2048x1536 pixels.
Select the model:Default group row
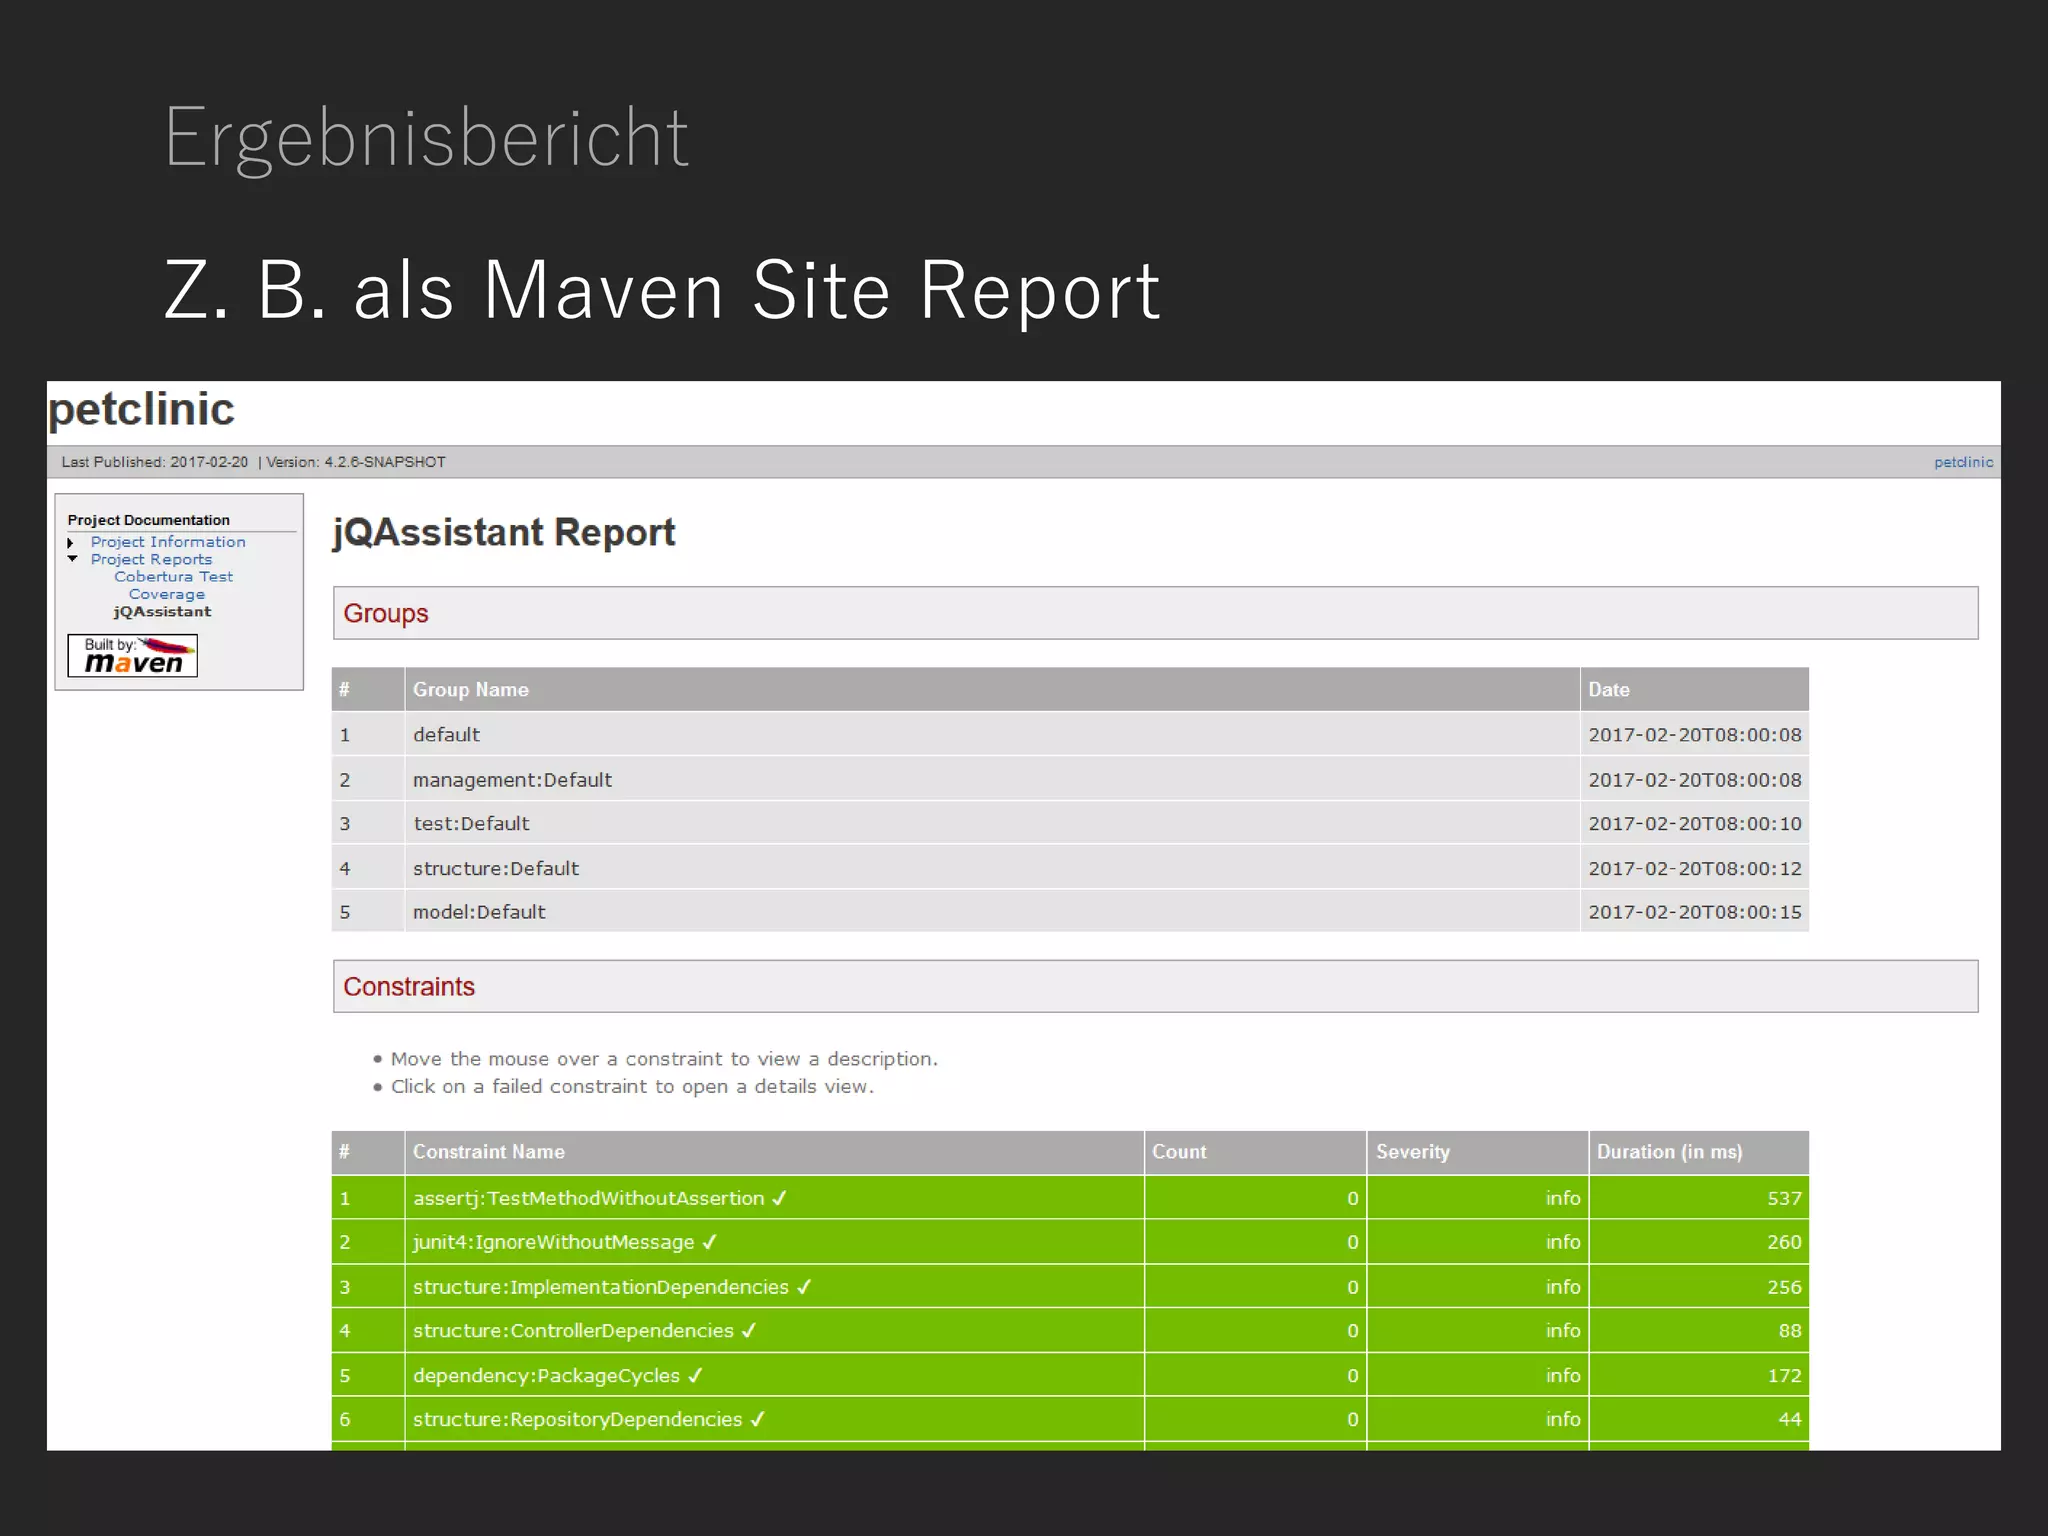pyautogui.click(x=1070, y=912)
